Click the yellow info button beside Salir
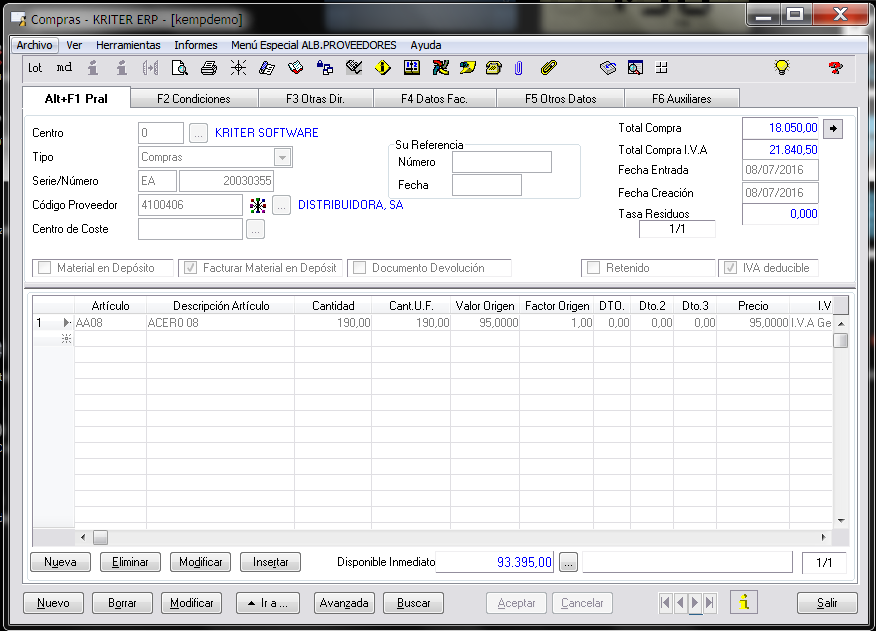The height and width of the screenshot is (631, 876). coord(744,602)
